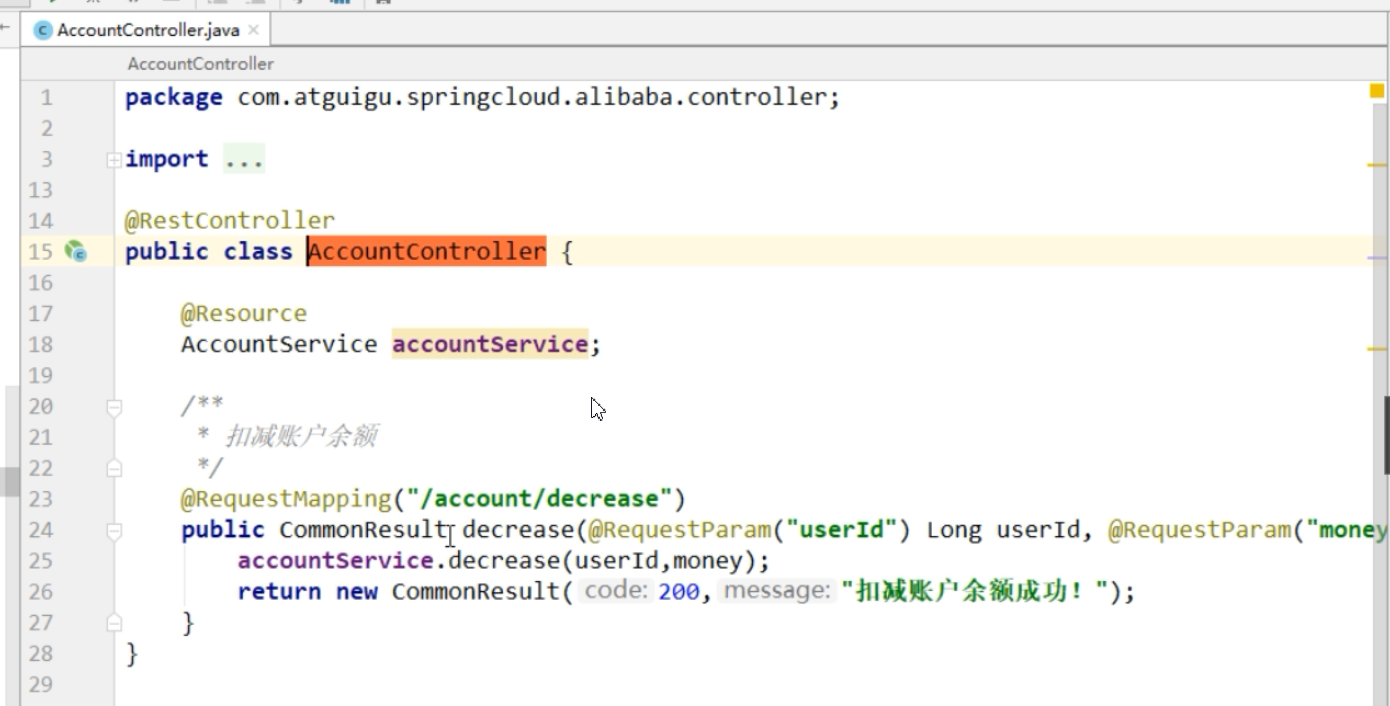Click the number '200' on line 26
This screenshot has width=1390, height=706.
click(679, 592)
